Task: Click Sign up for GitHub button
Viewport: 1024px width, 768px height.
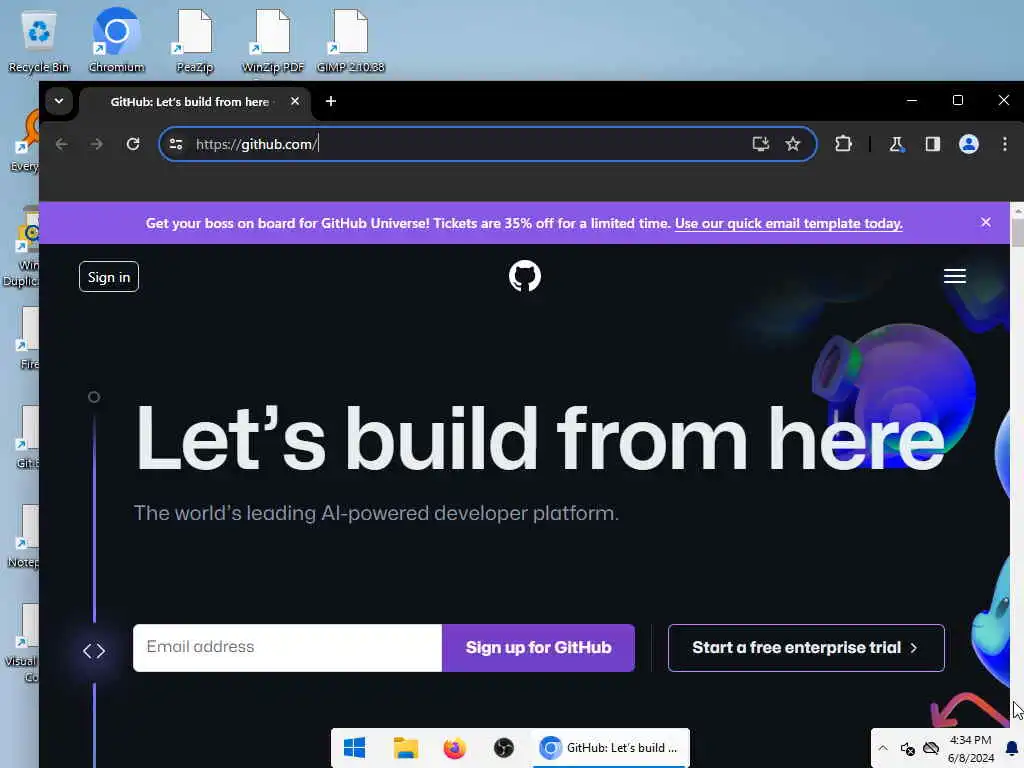Action: pos(538,647)
